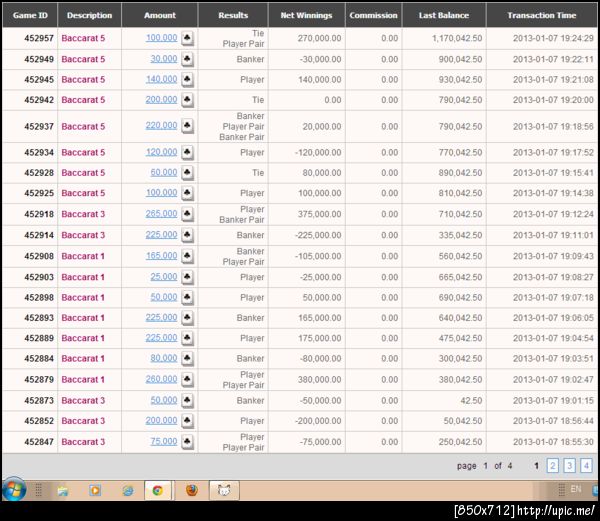Viewport: 600px width, 521px height.
Task: Click net winnings 375,000.00
Action: [x=320, y=214]
